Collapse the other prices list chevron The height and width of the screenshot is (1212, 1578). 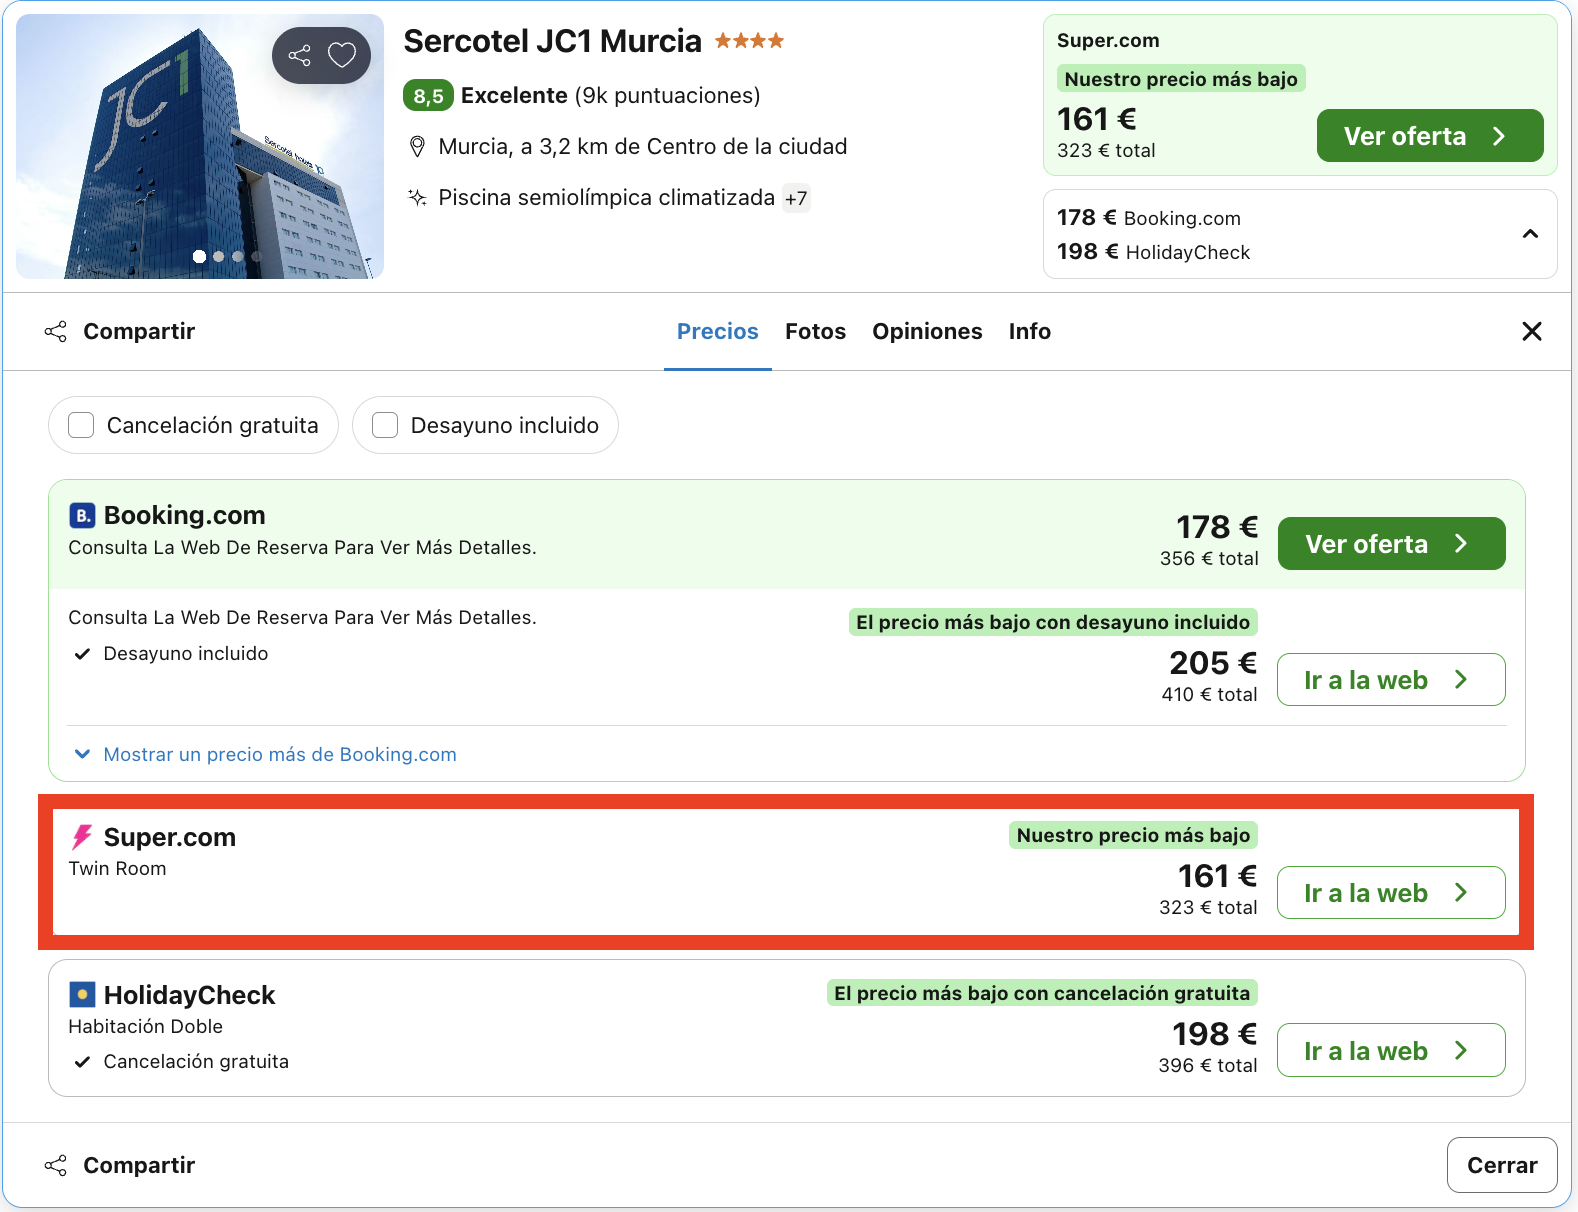[1530, 234]
